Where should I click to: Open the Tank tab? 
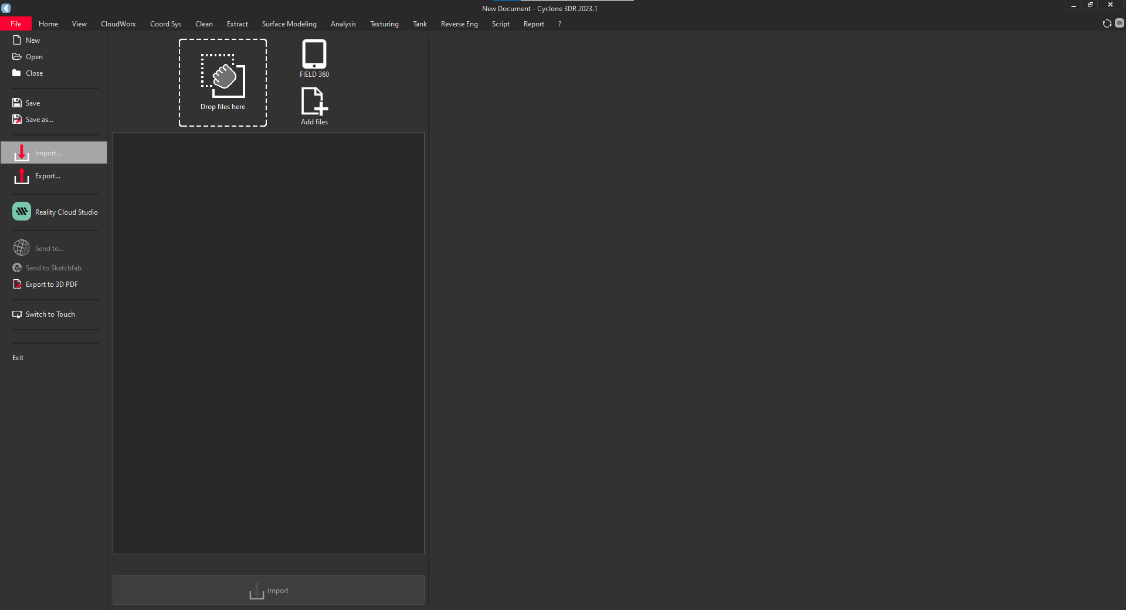coord(419,24)
